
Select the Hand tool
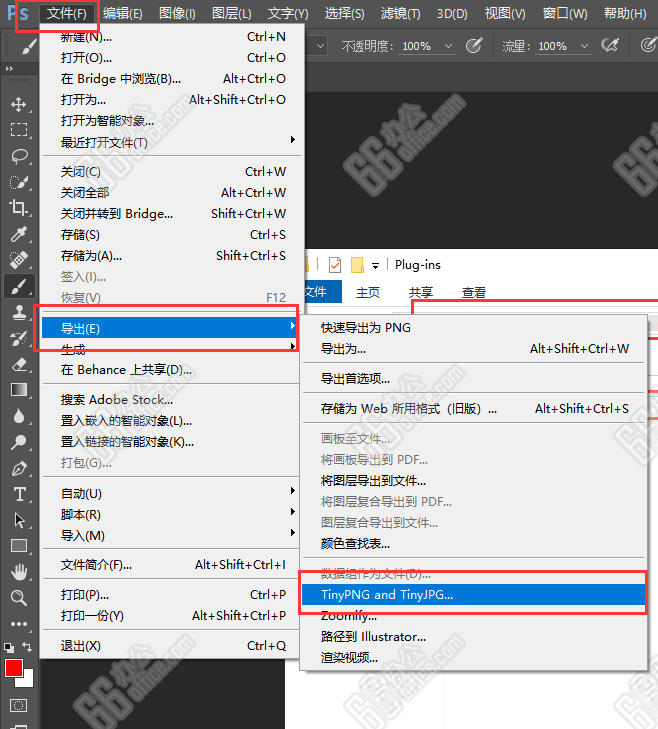coord(19,572)
